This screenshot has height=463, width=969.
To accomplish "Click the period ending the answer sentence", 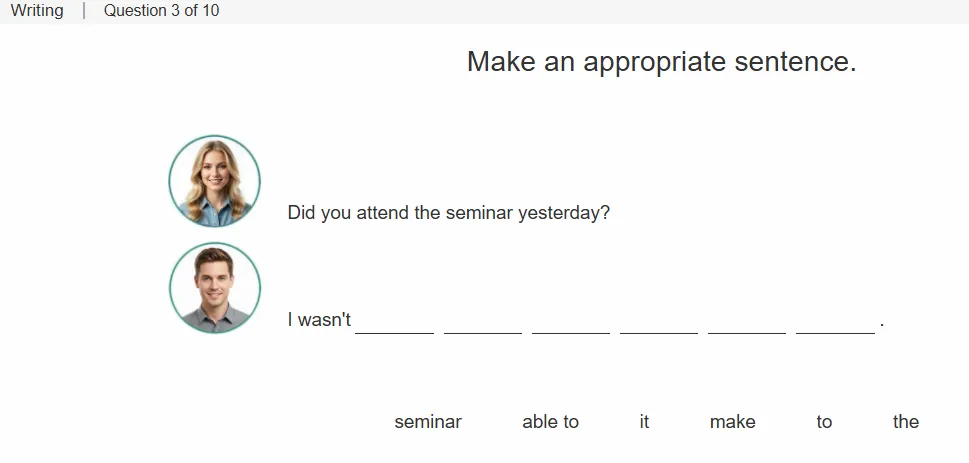I will tap(882, 325).
